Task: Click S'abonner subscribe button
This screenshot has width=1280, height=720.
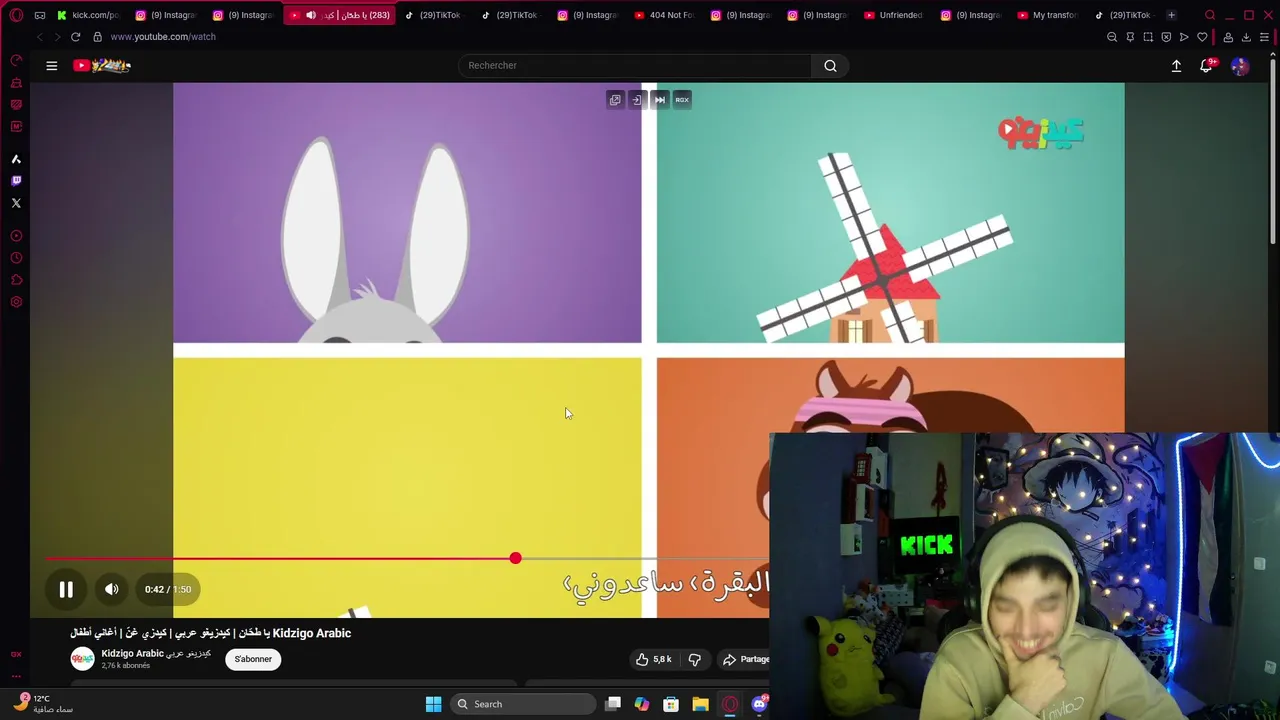Action: (253, 660)
